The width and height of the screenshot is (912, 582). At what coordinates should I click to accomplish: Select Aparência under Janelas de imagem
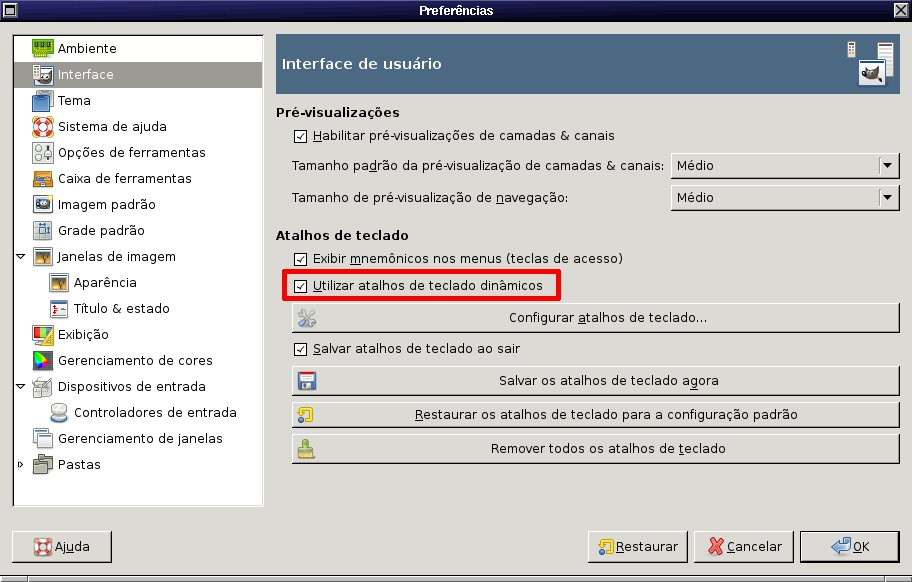pos(138,283)
